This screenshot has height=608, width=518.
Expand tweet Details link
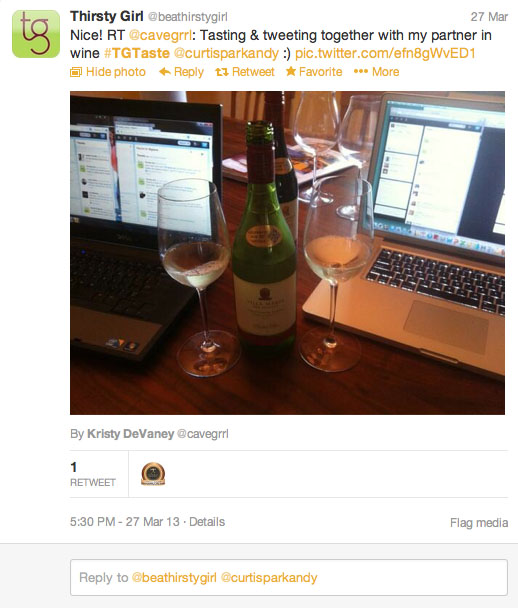[207, 522]
